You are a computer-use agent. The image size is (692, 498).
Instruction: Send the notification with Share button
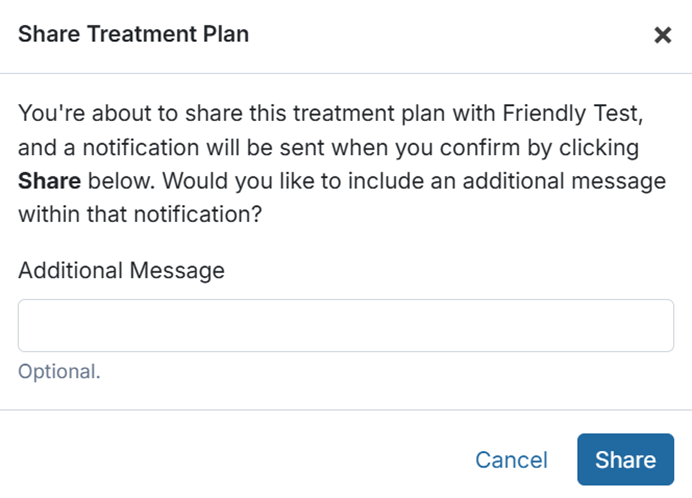click(x=625, y=459)
